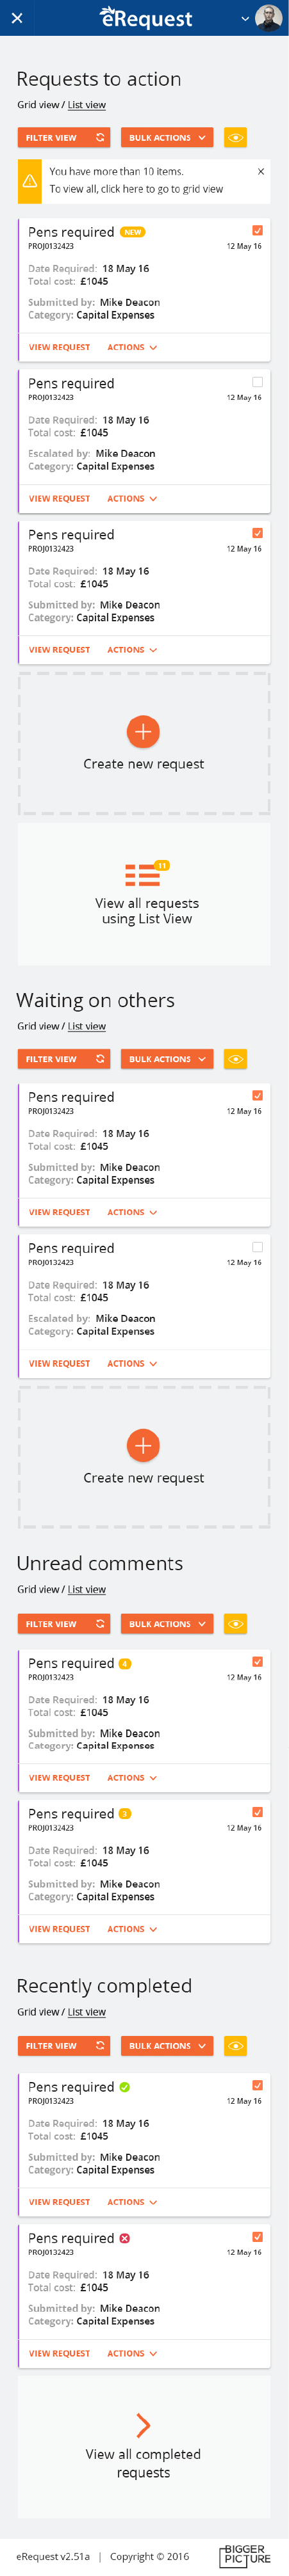Expand Actions menu on first Pens required card
Viewport: 289px width, 2576px height.
point(132,347)
